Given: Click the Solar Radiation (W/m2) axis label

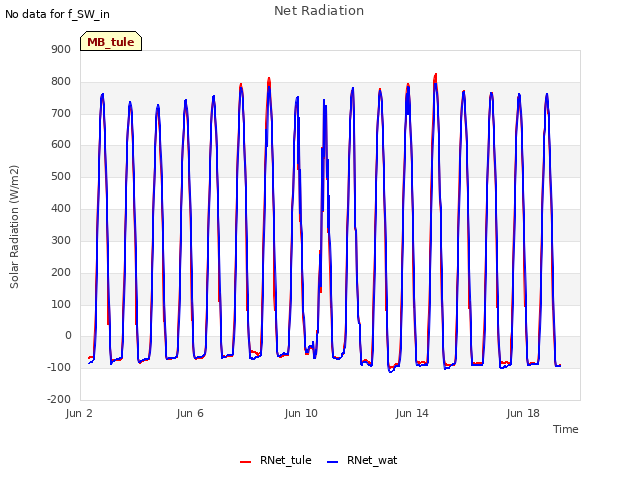Looking at the screenshot, I should (14, 227).
